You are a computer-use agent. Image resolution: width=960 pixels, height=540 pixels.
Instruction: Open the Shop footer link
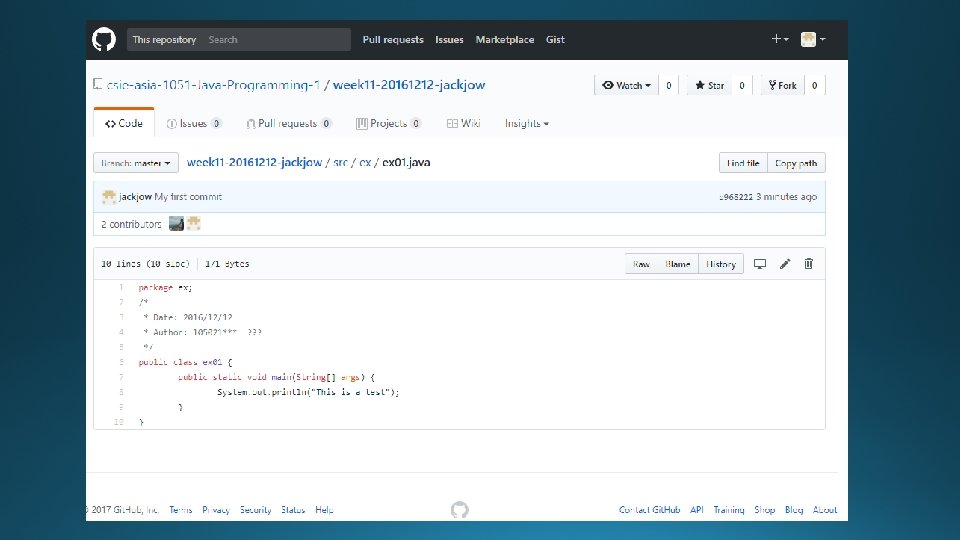click(x=765, y=509)
